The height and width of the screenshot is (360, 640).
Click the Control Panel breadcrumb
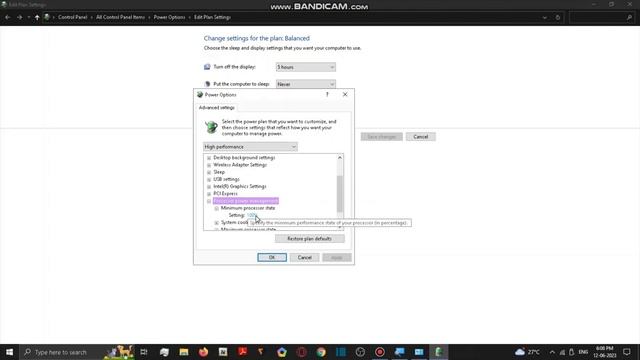pyautogui.click(x=73, y=17)
